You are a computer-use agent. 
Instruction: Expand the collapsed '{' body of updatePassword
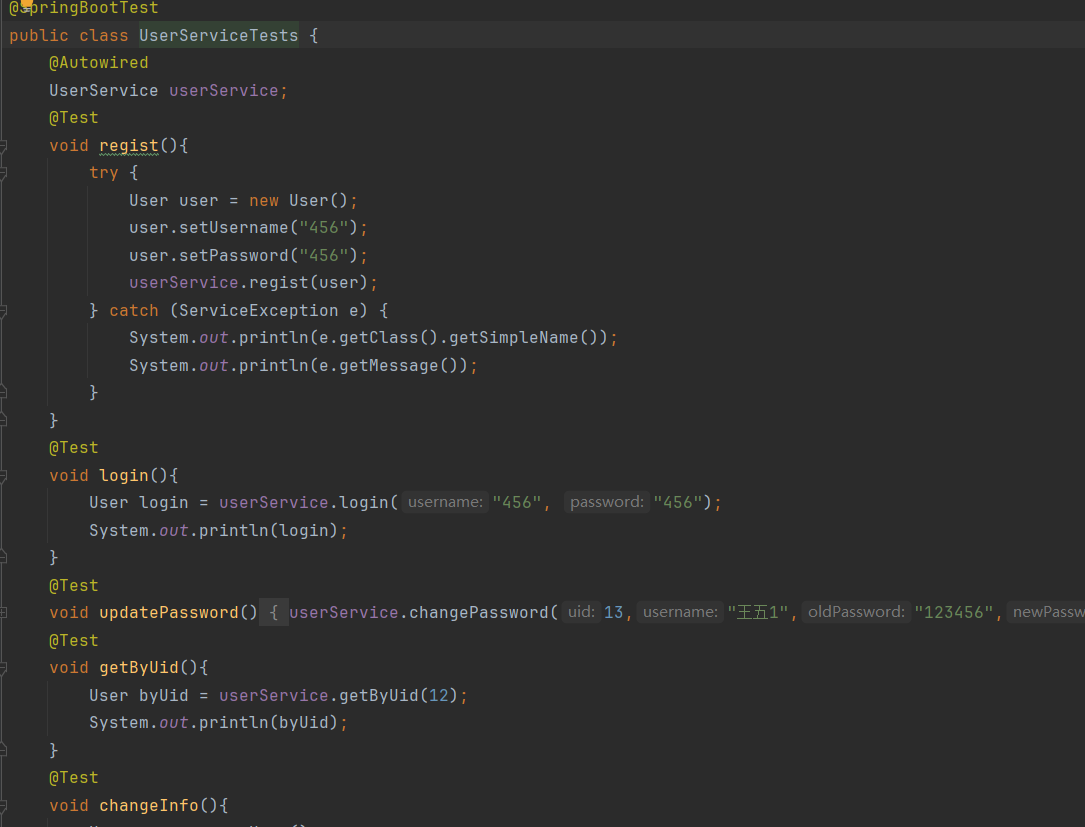pos(274,612)
